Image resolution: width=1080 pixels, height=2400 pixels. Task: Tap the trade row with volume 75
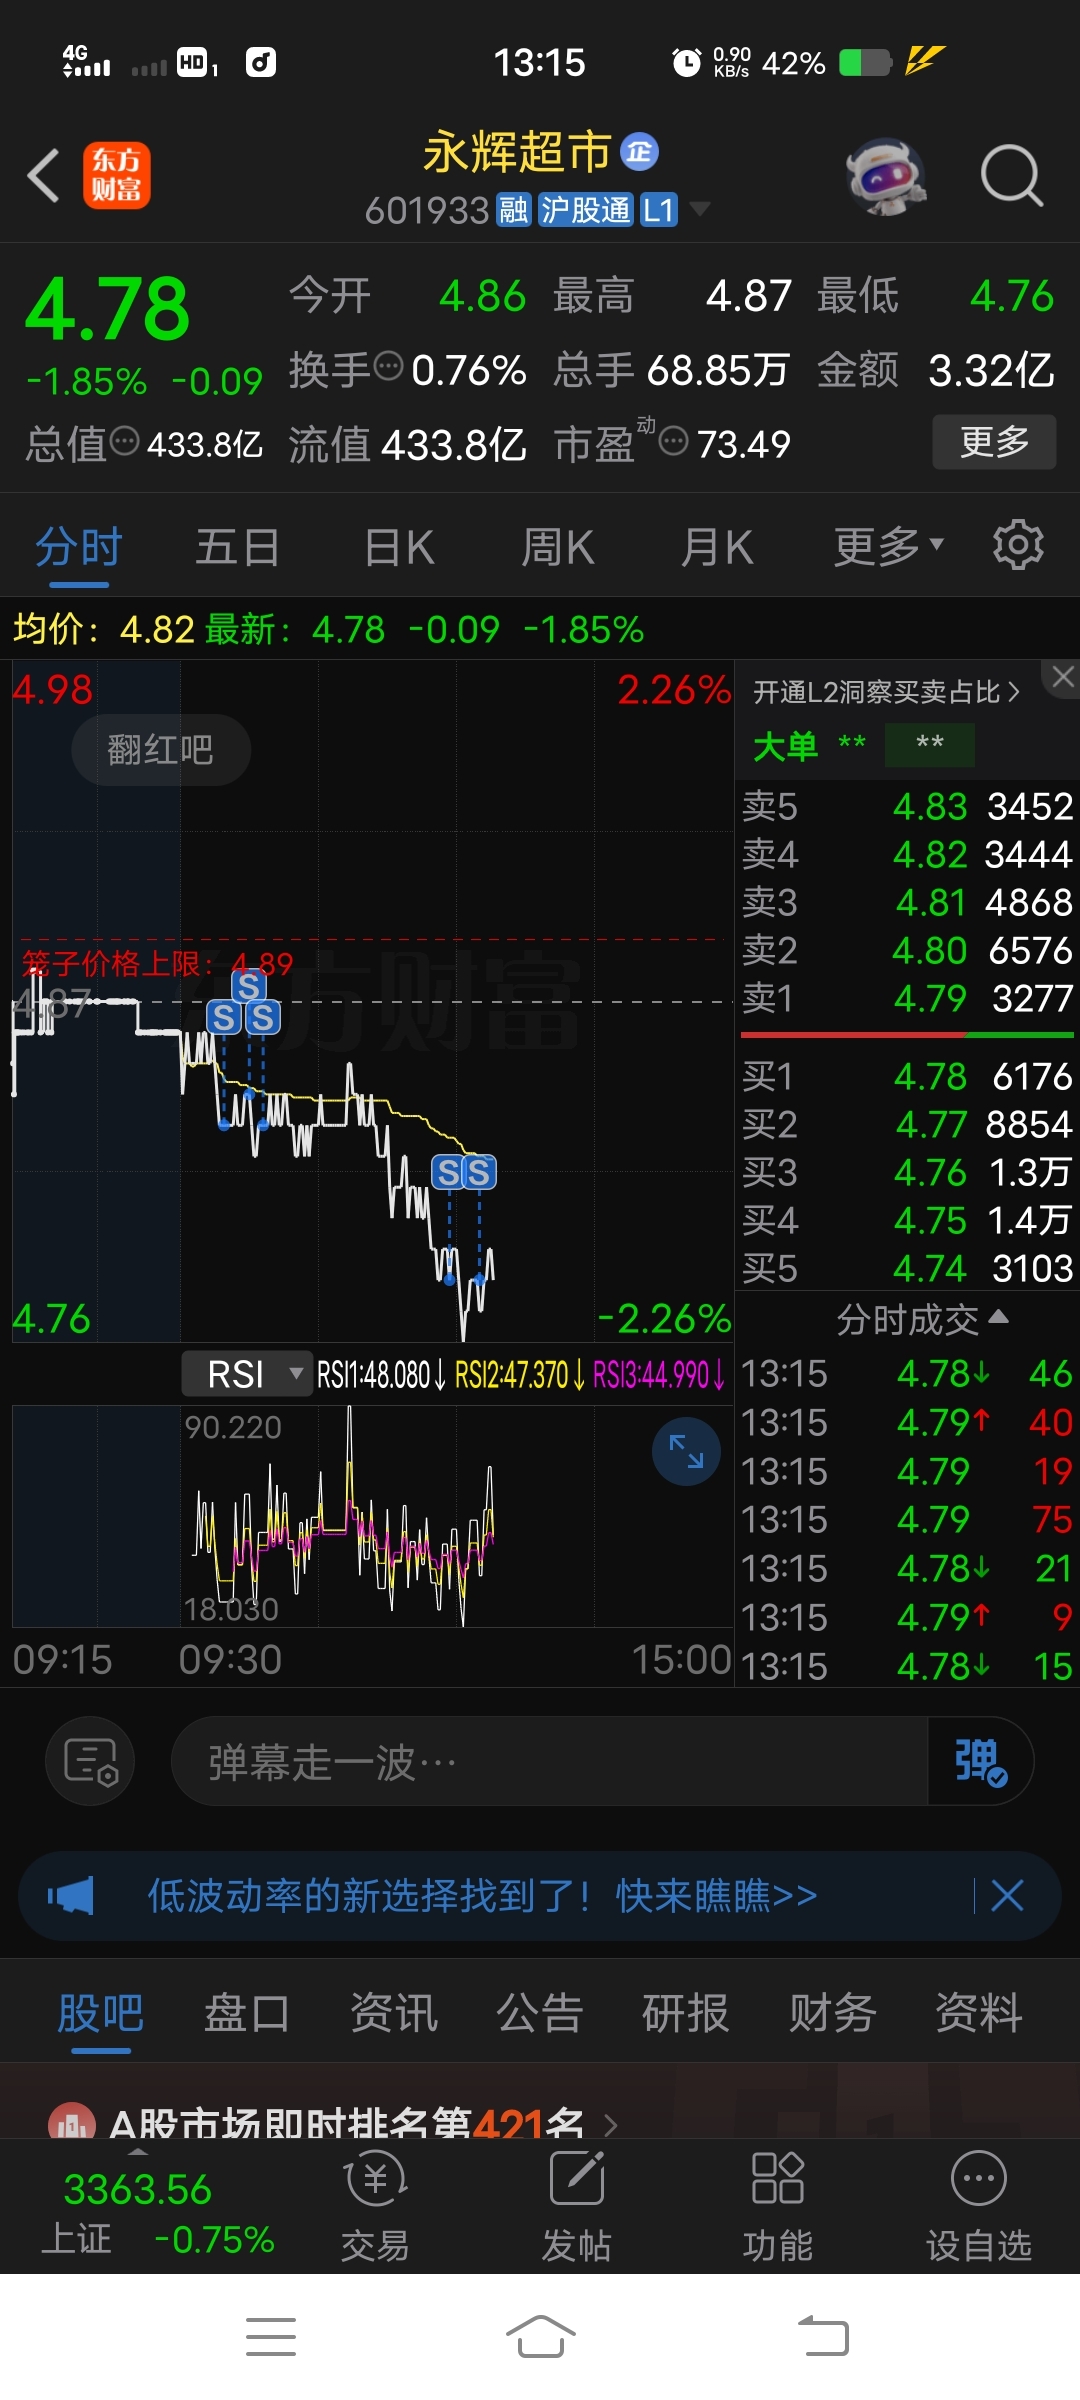[x=907, y=1519]
